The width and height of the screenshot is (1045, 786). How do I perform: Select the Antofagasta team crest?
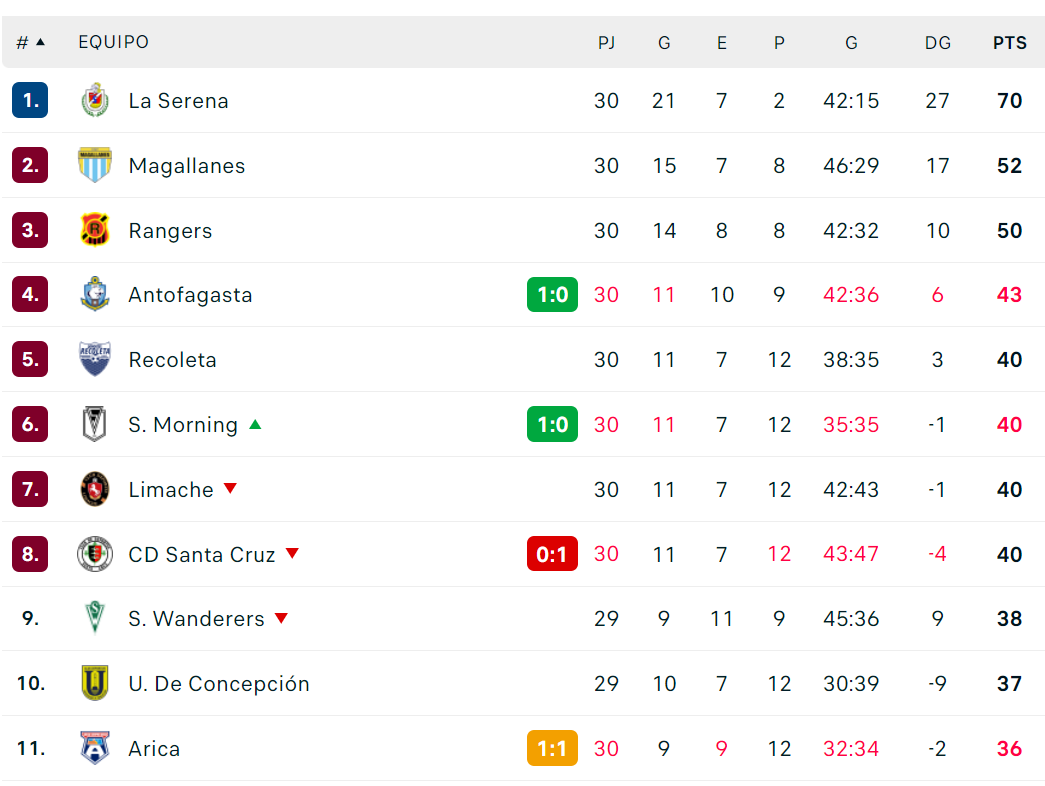point(95,295)
